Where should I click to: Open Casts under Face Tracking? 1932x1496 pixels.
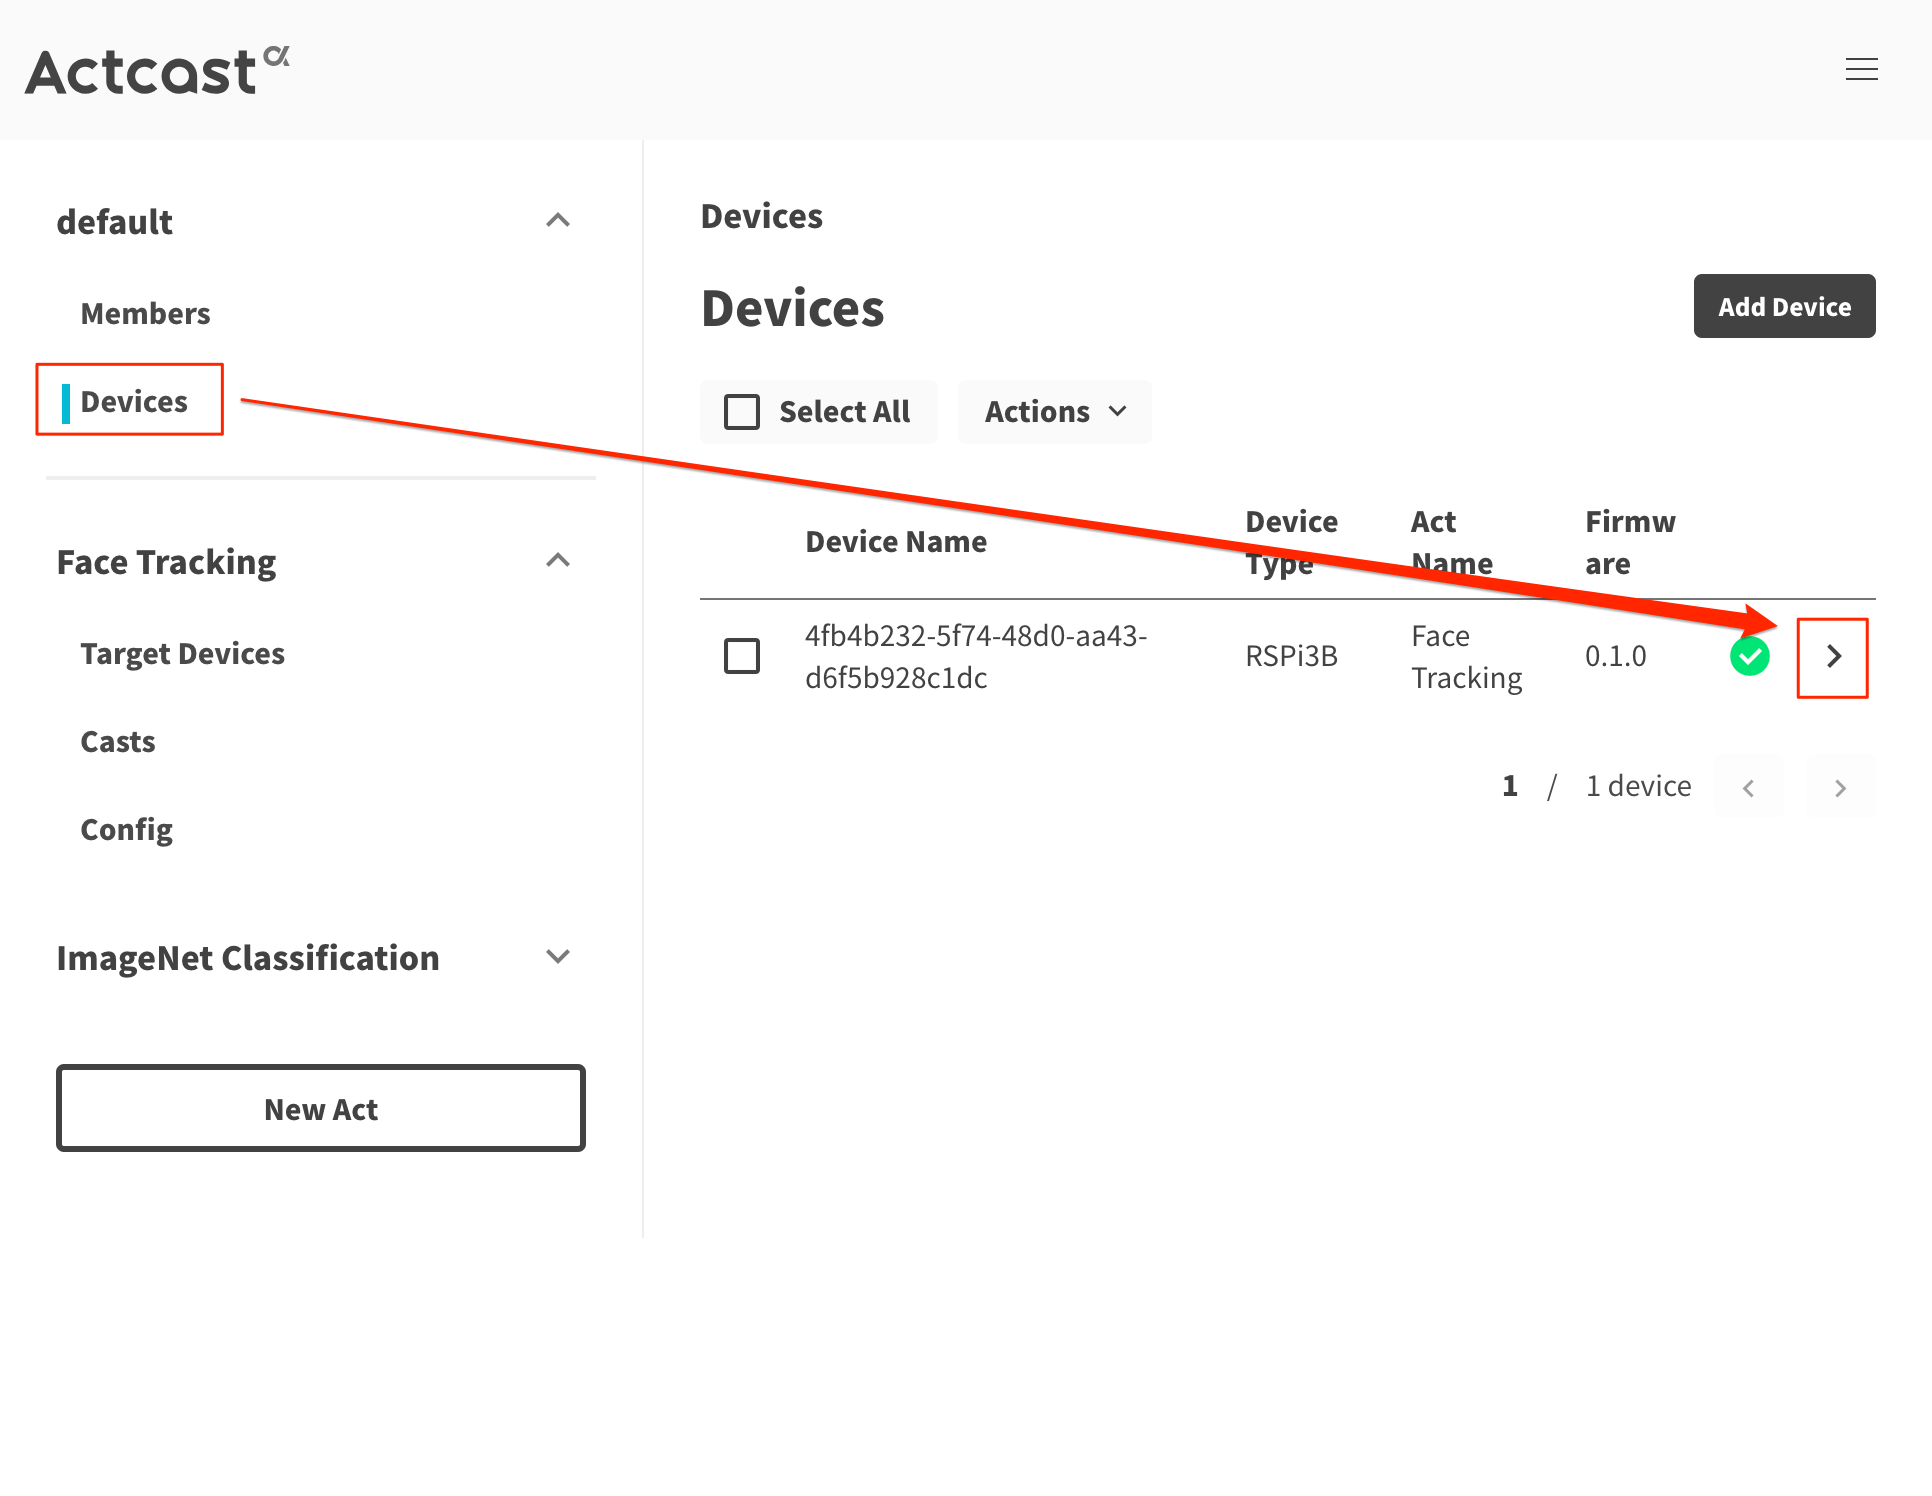tap(117, 741)
